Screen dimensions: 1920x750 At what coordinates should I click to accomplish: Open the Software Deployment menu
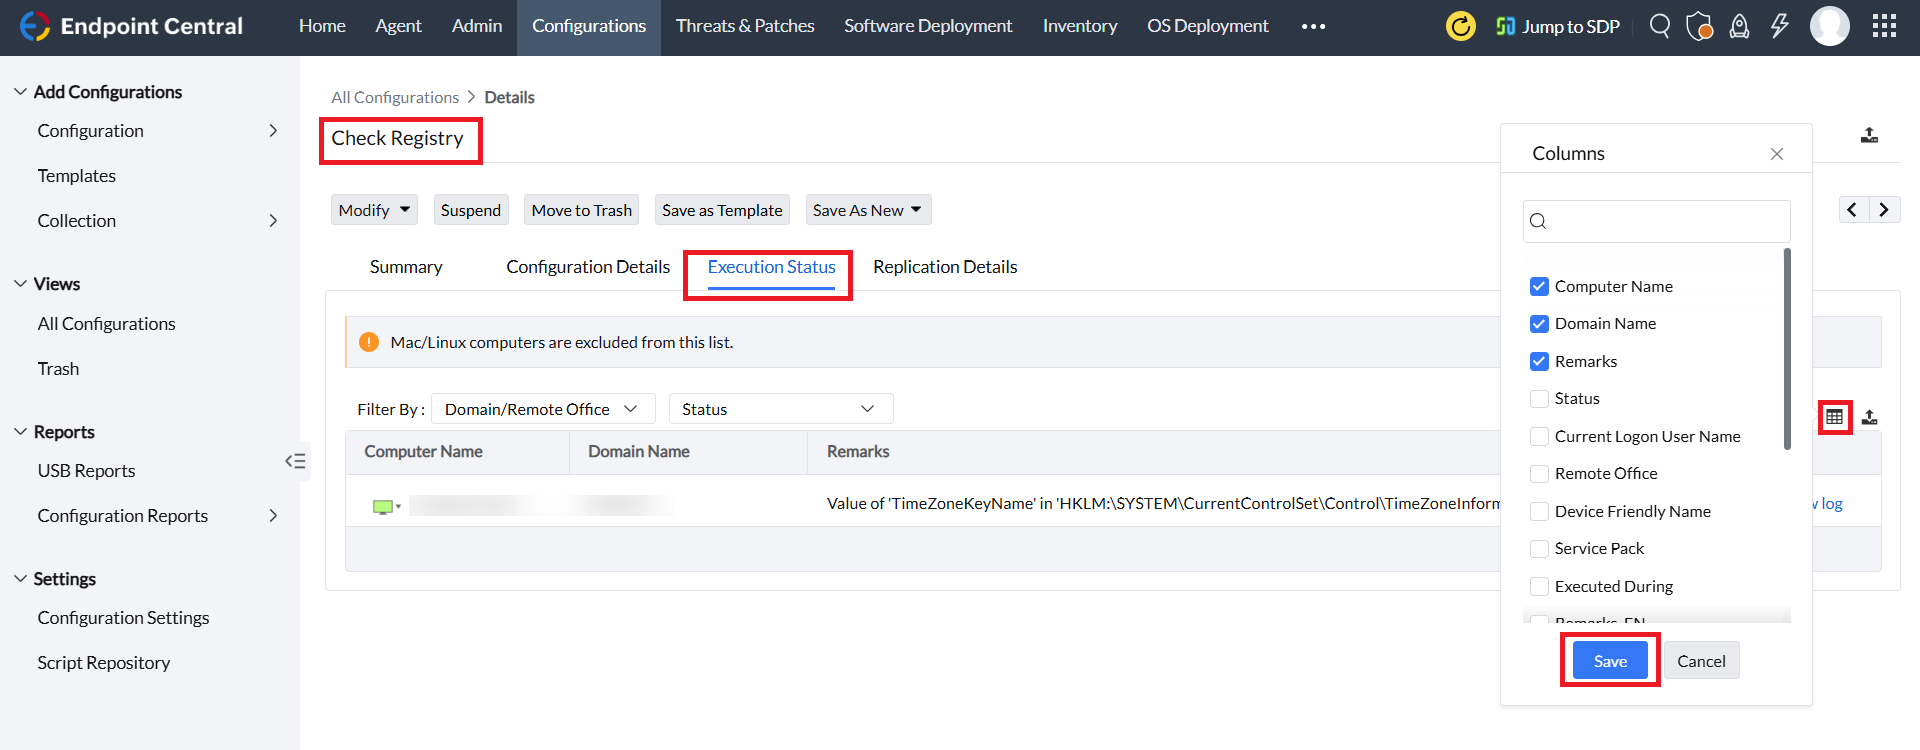[x=928, y=26]
